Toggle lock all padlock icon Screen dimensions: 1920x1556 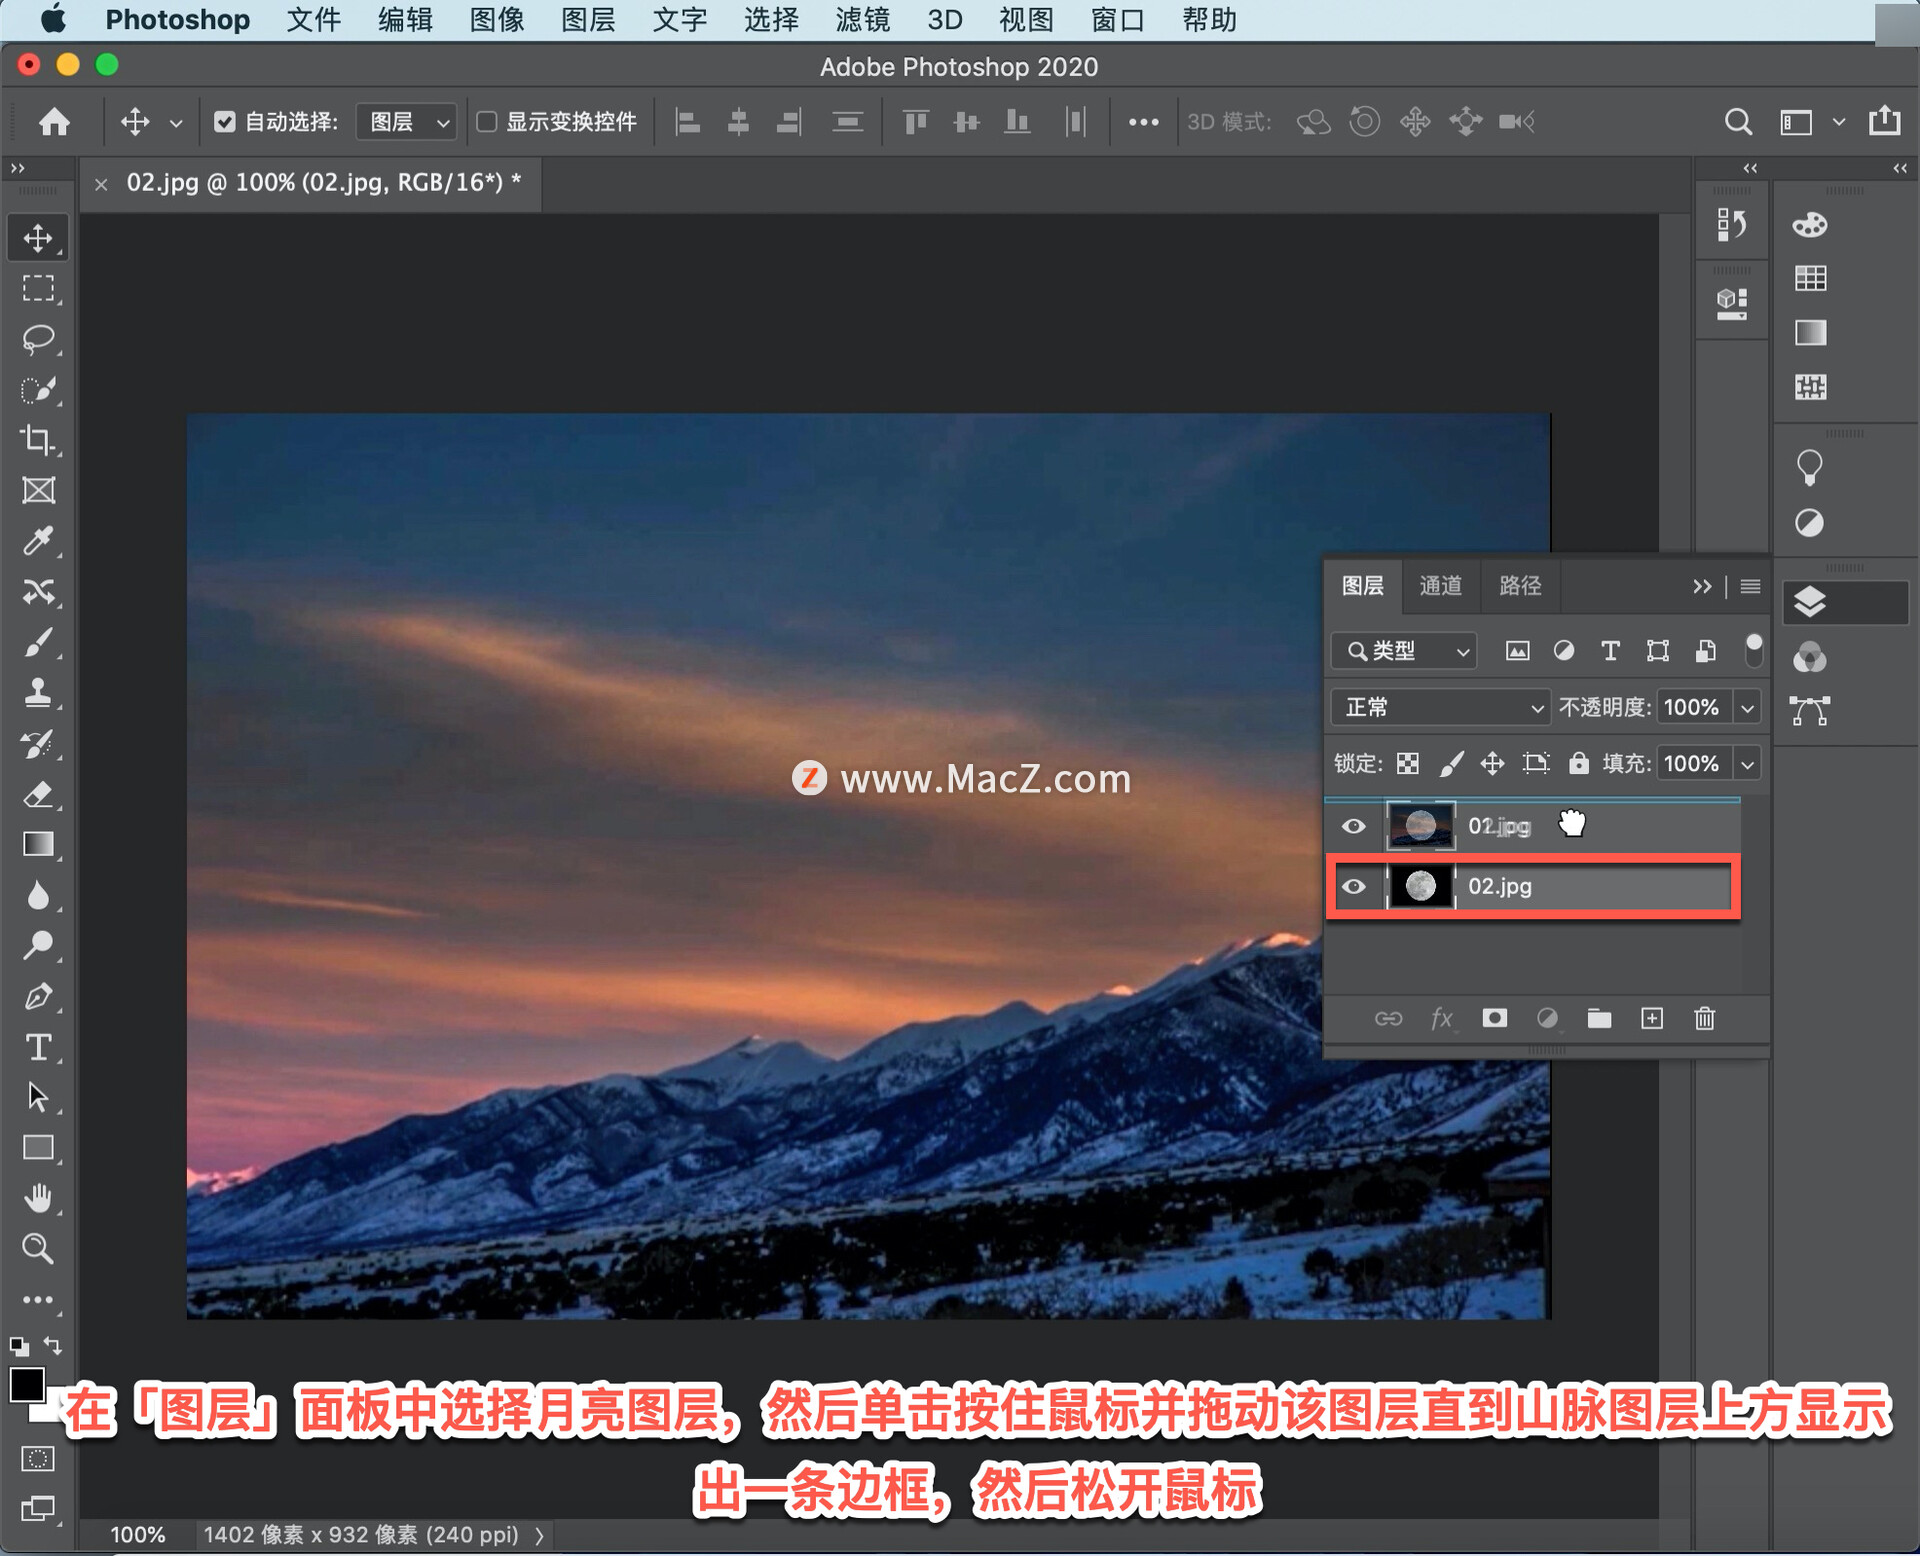tap(1578, 763)
